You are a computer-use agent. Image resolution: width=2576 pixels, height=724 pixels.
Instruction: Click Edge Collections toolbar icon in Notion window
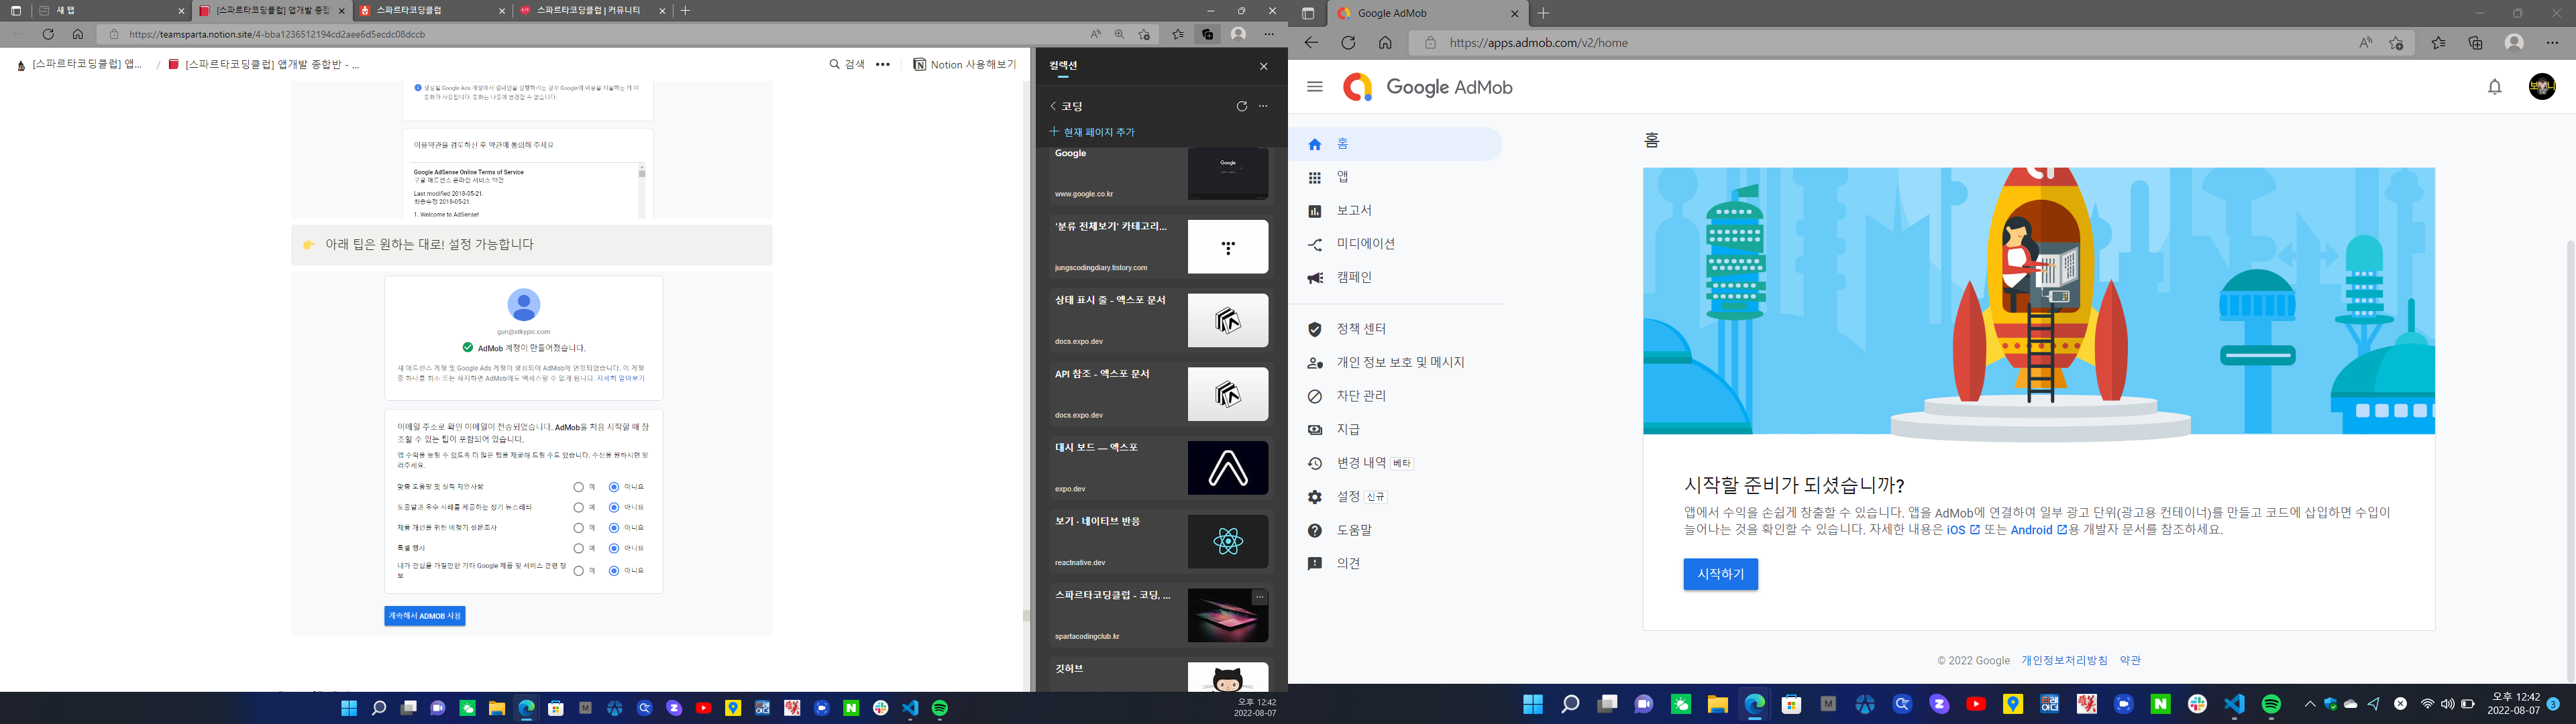pyautogui.click(x=1207, y=34)
